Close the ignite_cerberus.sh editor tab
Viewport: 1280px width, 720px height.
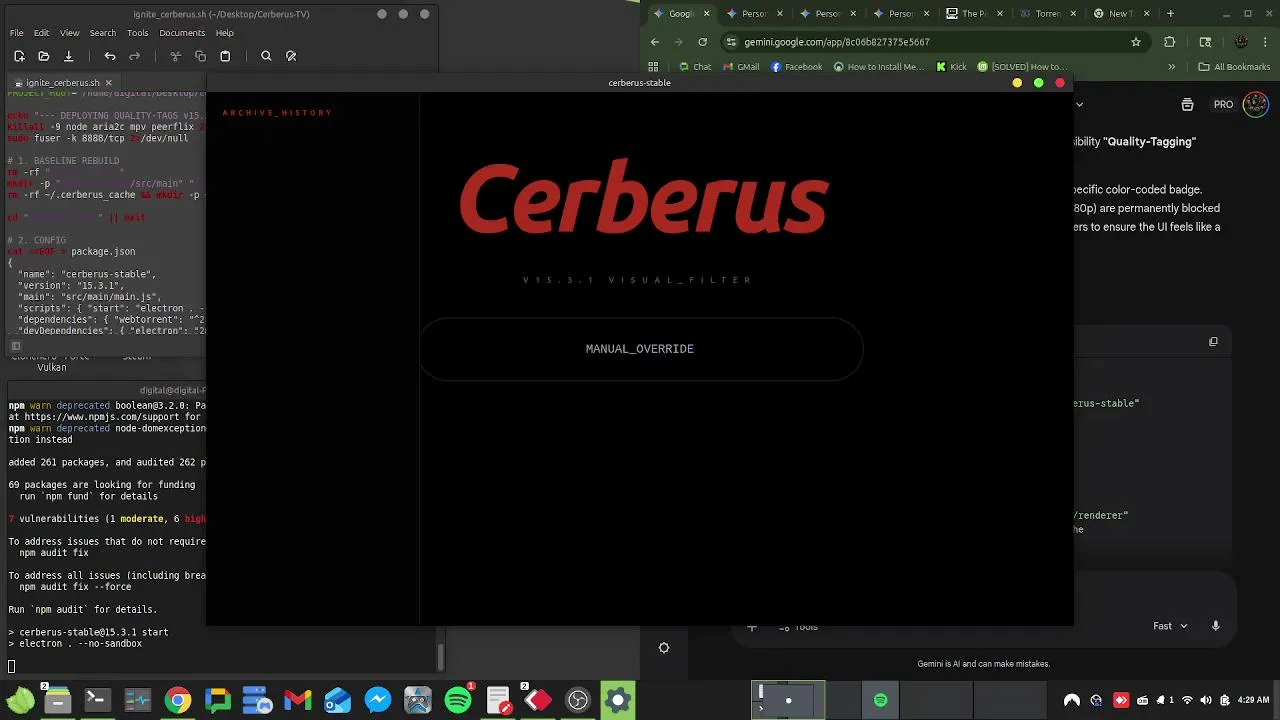pos(109,83)
